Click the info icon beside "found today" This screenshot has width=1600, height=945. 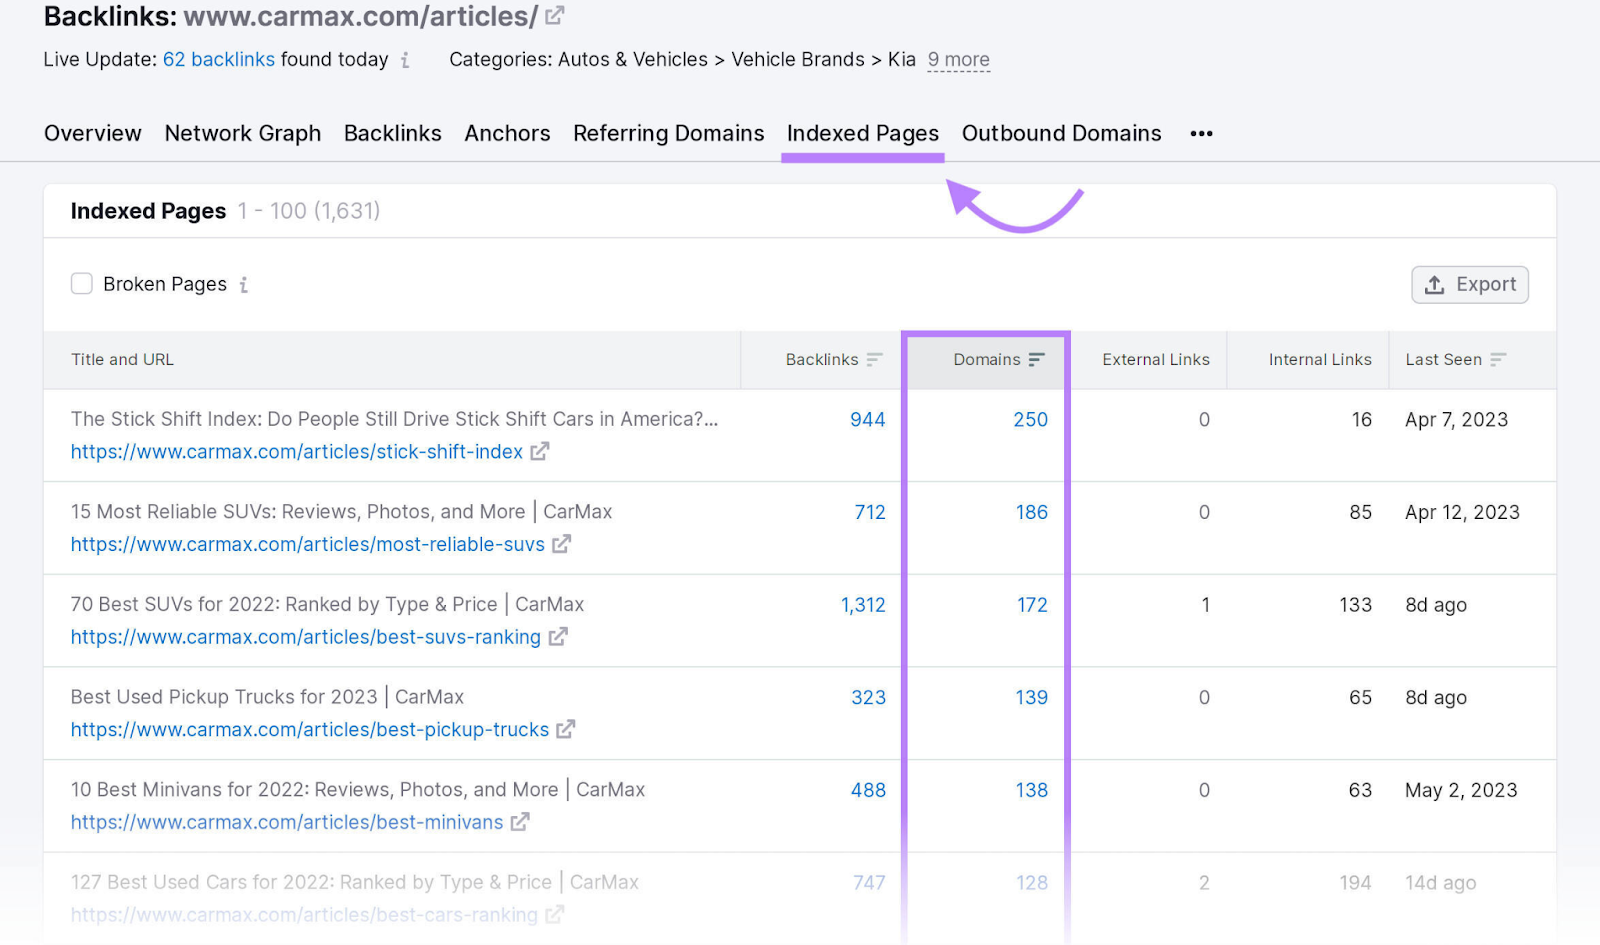405,60
